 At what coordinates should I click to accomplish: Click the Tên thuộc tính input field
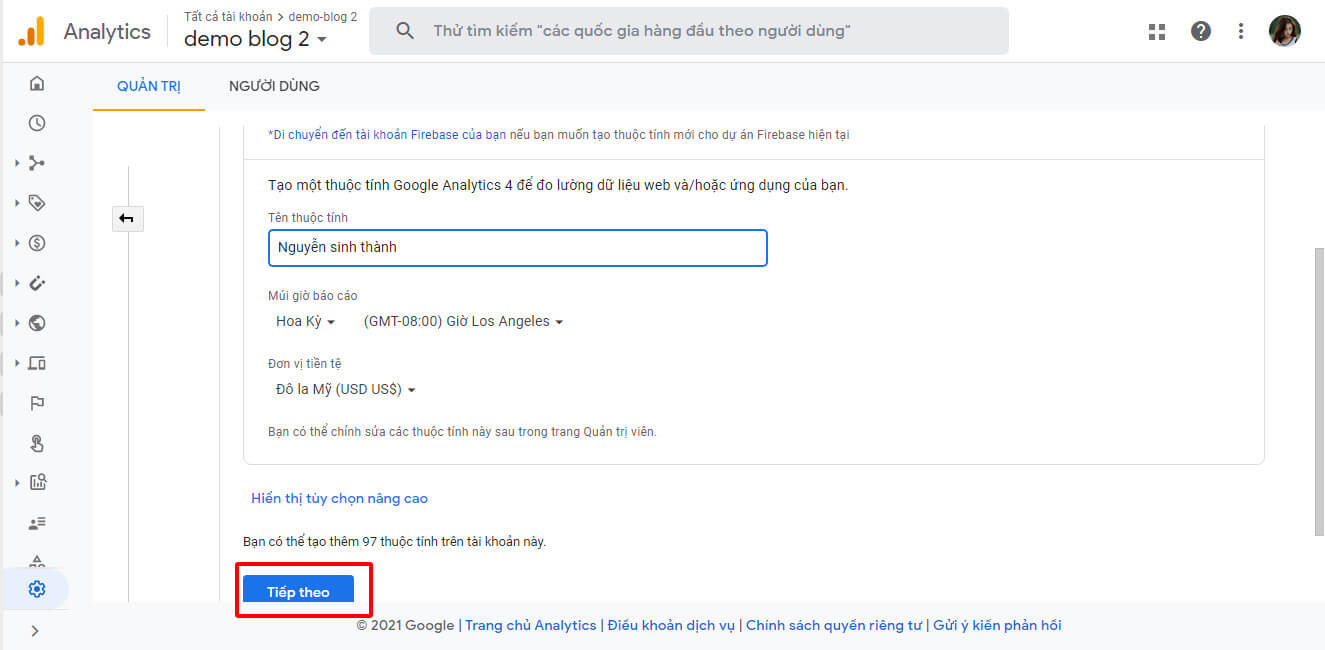click(517, 247)
